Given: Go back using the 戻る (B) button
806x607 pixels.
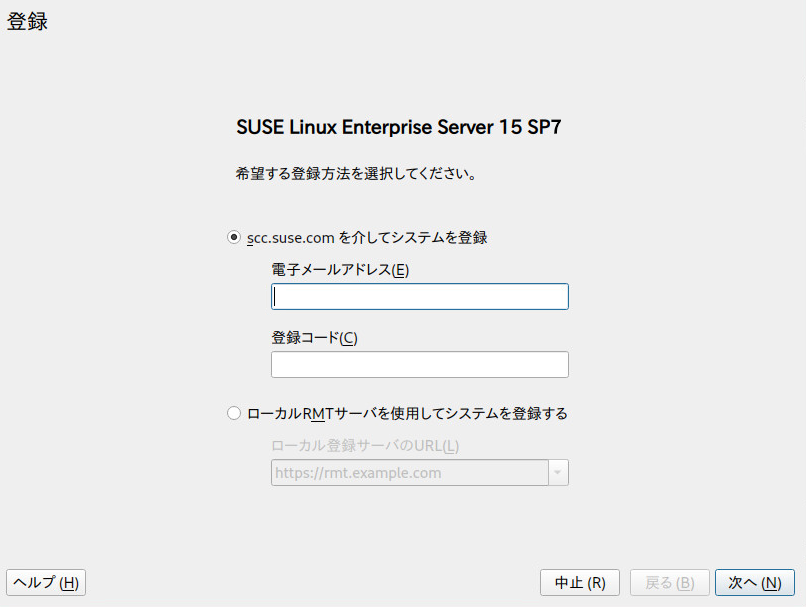Looking at the screenshot, I should pos(670,582).
